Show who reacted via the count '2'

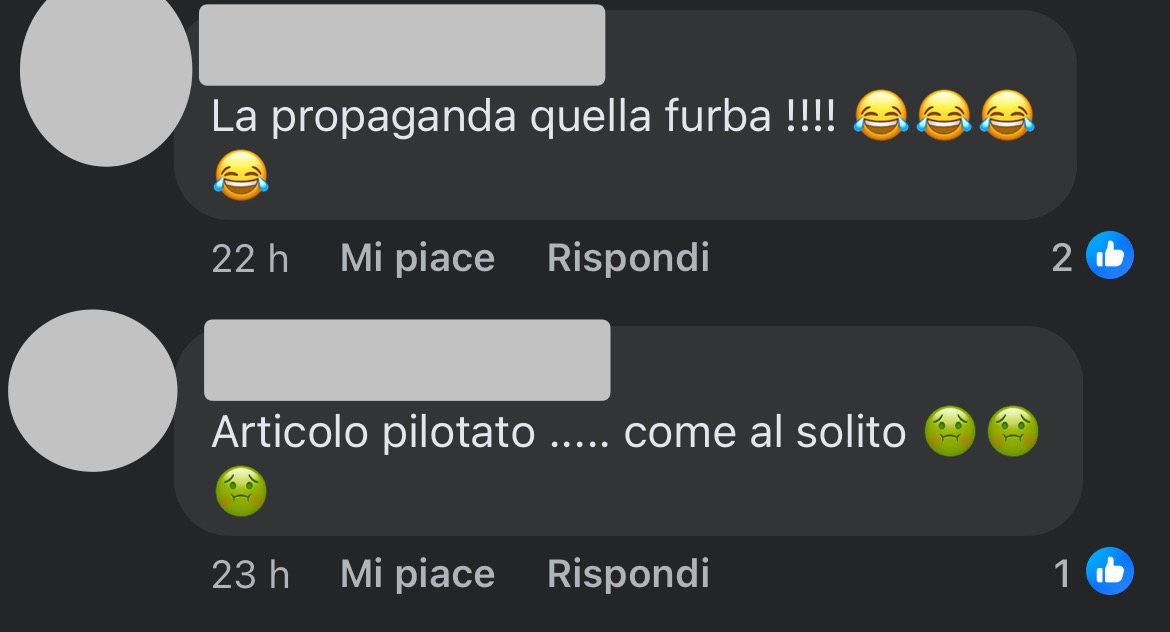click(x=1062, y=258)
